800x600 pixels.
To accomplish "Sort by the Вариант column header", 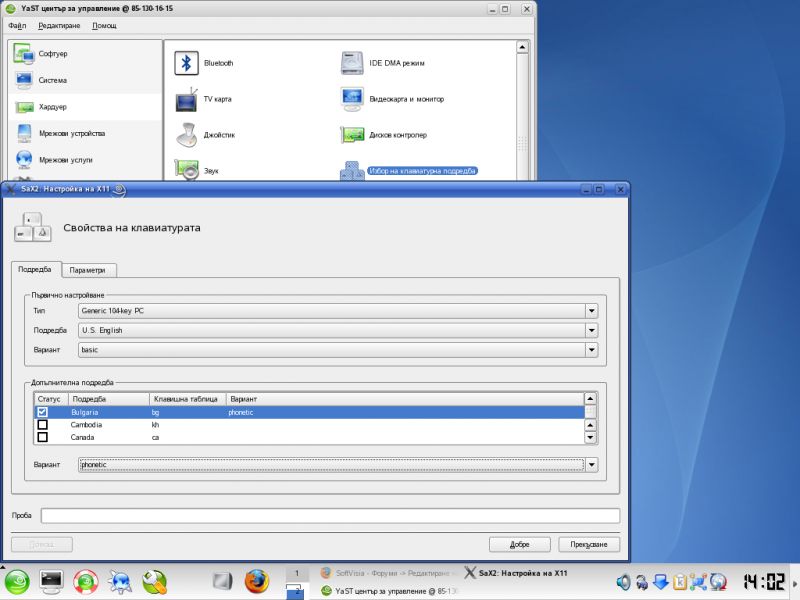I will point(405,399).
